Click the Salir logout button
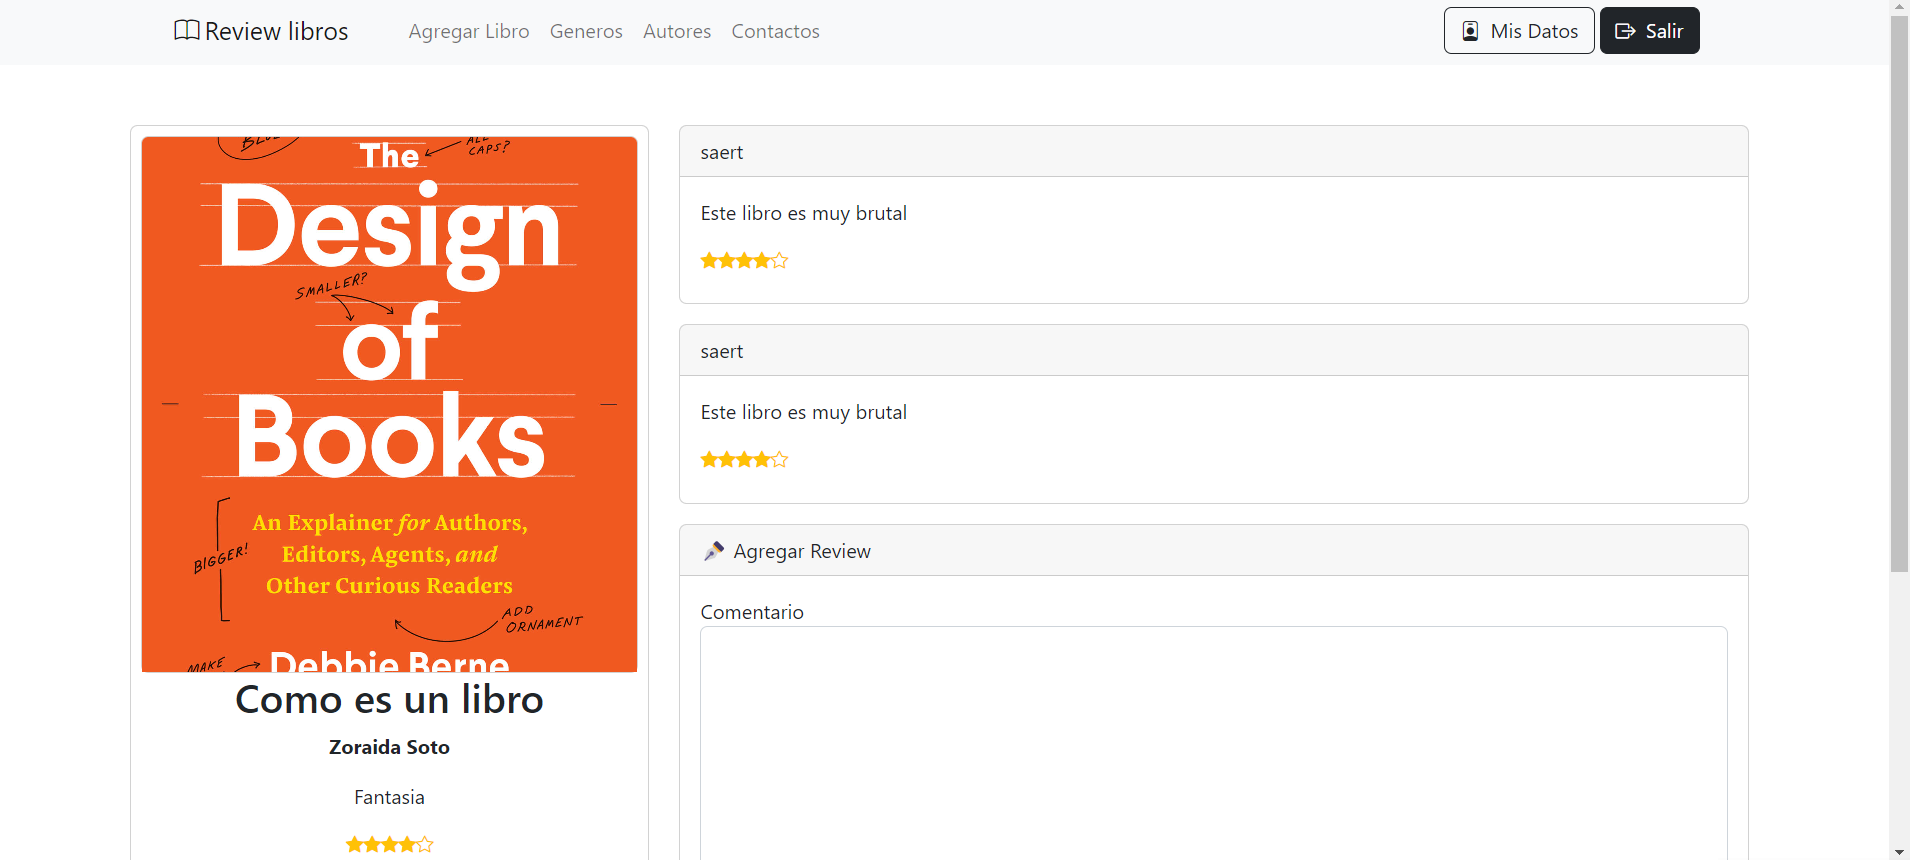This screenshot has width=1910, height=860. pos(1650,31)
